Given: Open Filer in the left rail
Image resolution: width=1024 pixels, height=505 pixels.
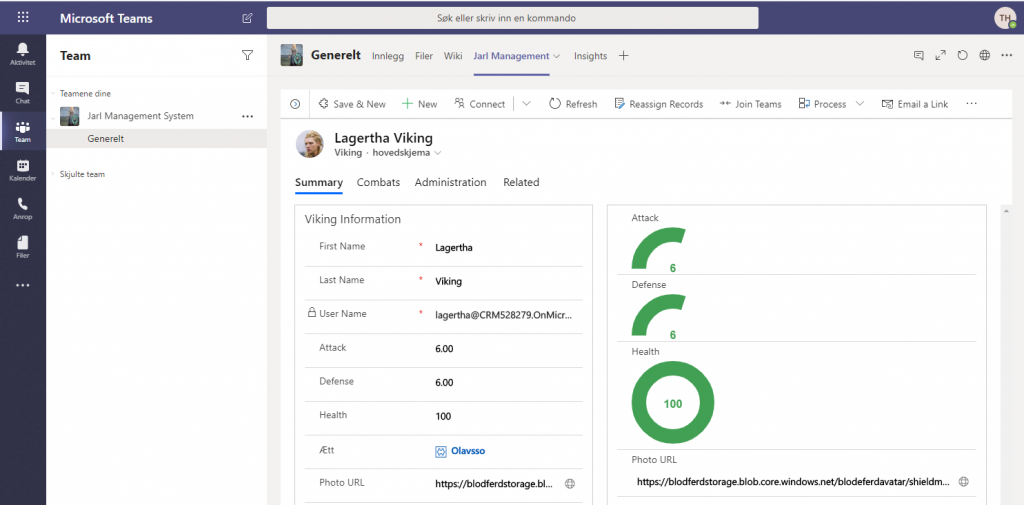Looking at the screenshot, I should (x=23, y=247).
